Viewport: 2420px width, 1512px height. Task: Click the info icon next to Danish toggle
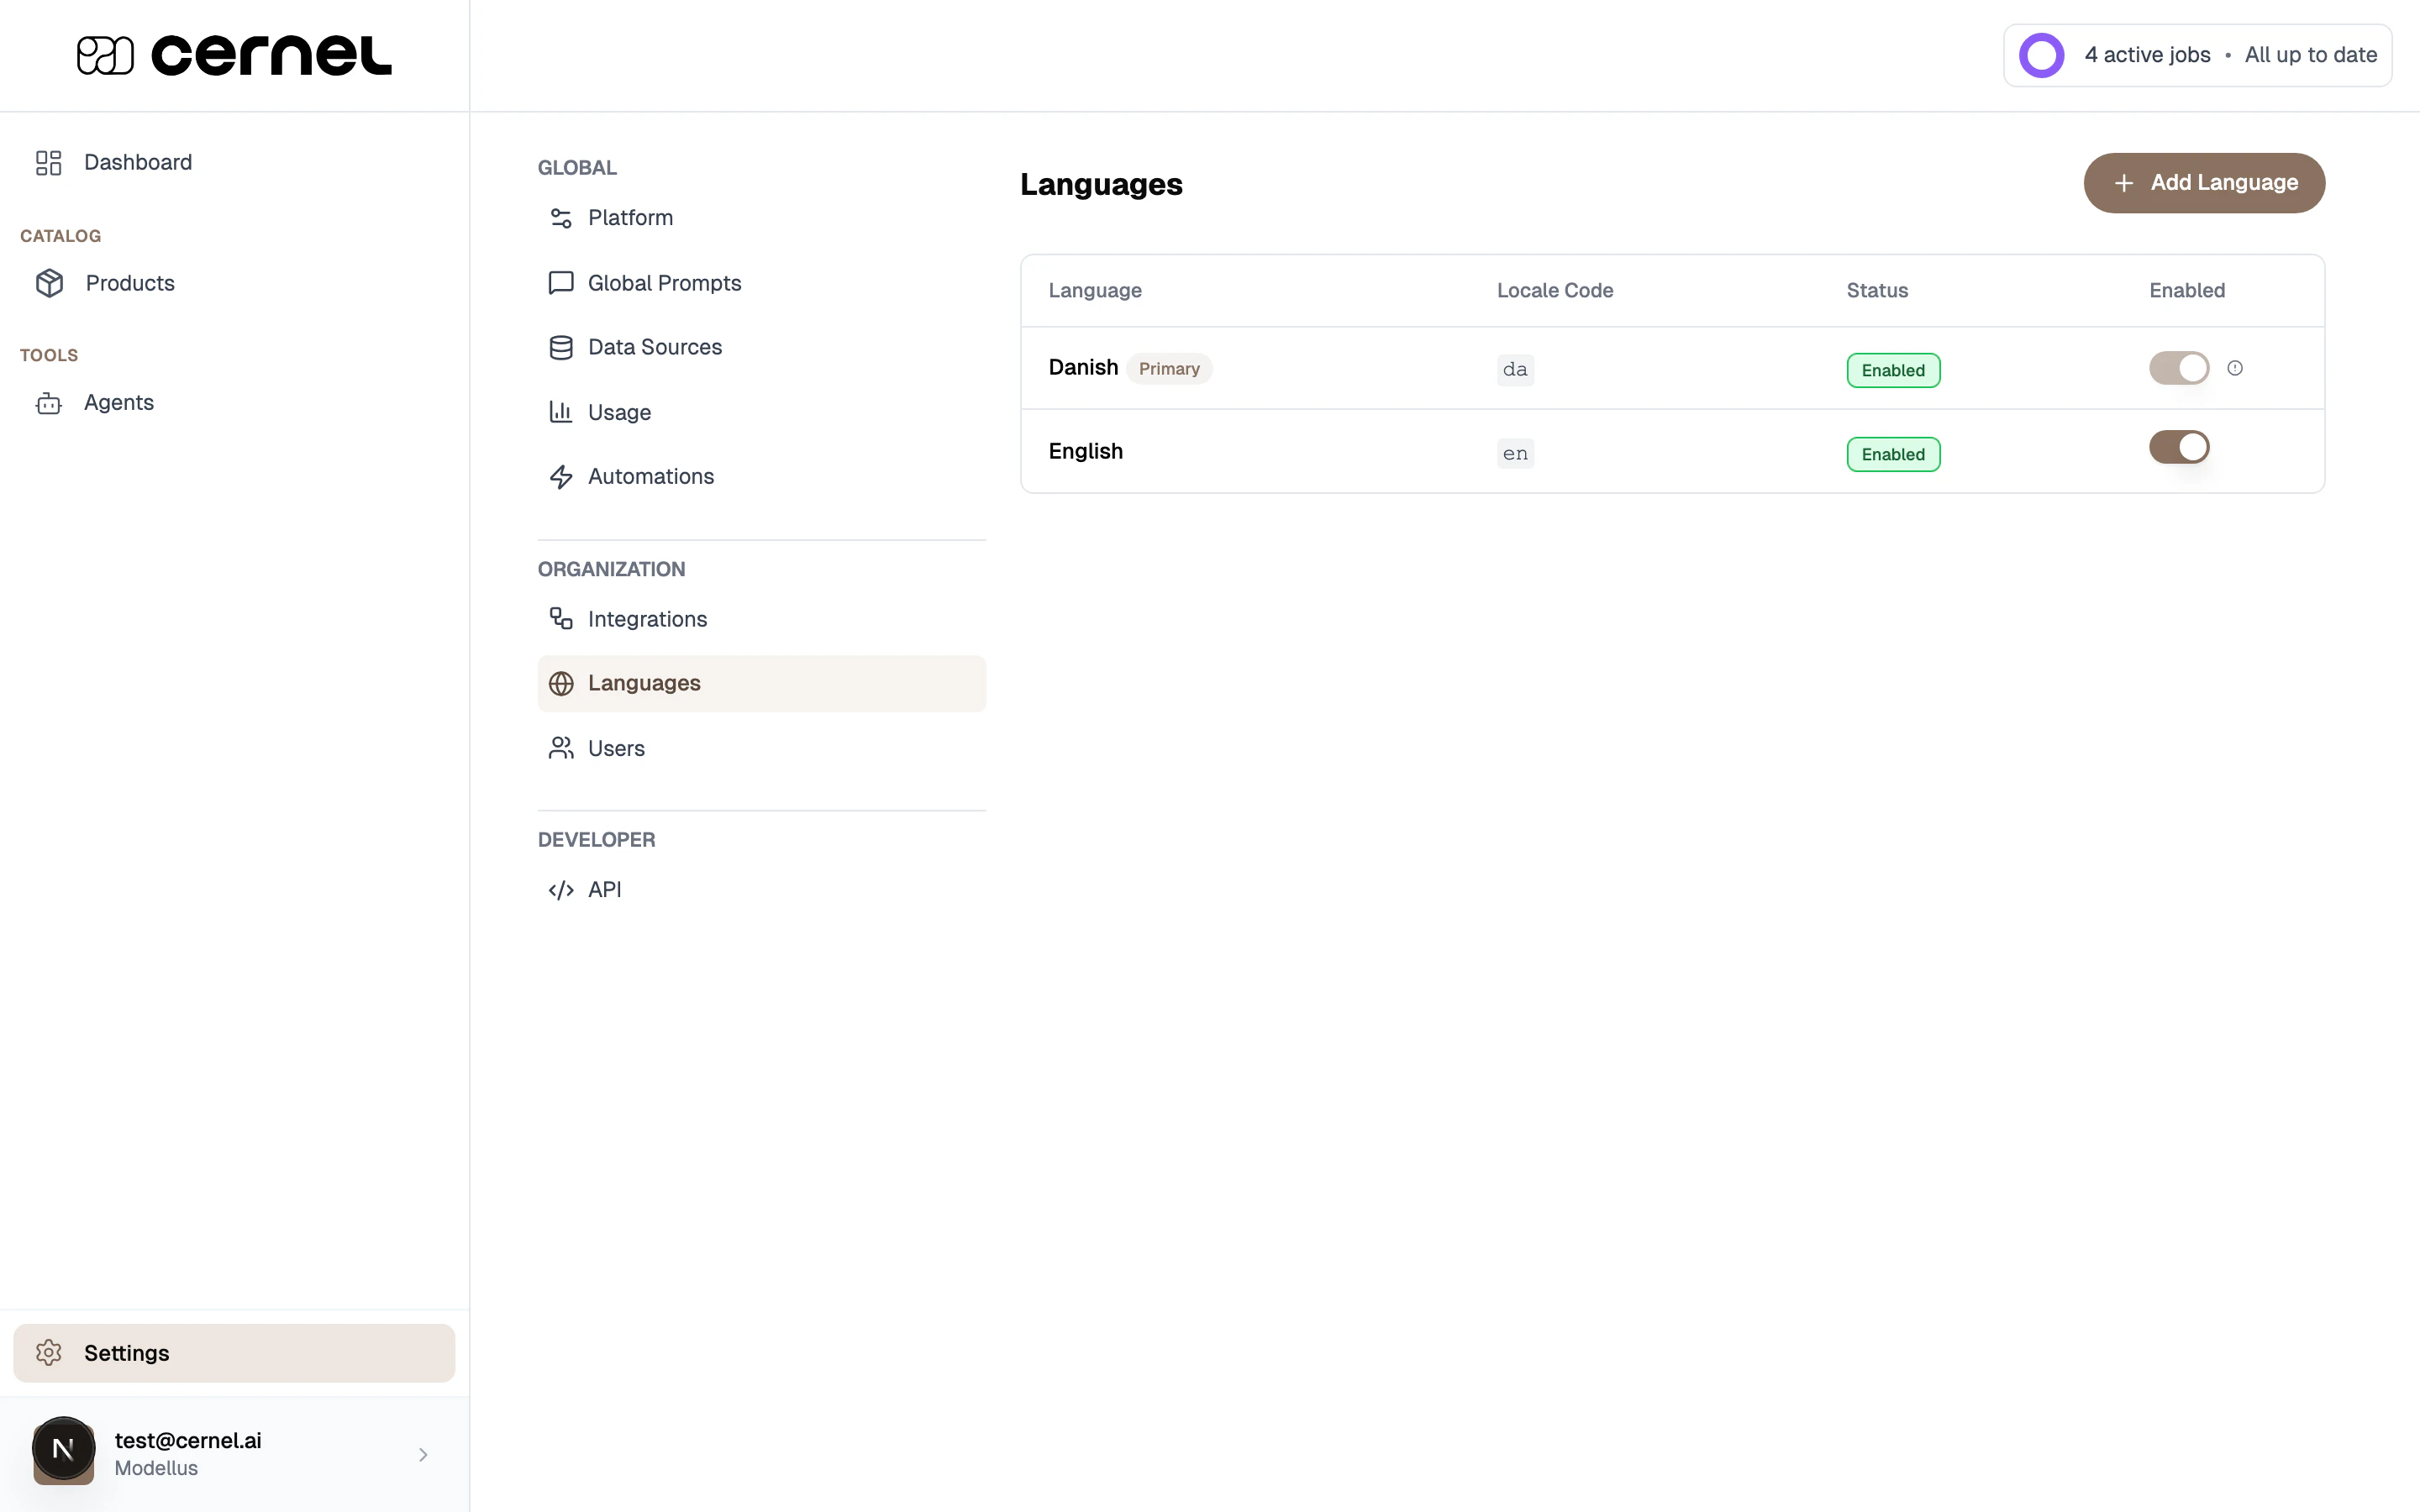click(x=2235, y=368)
